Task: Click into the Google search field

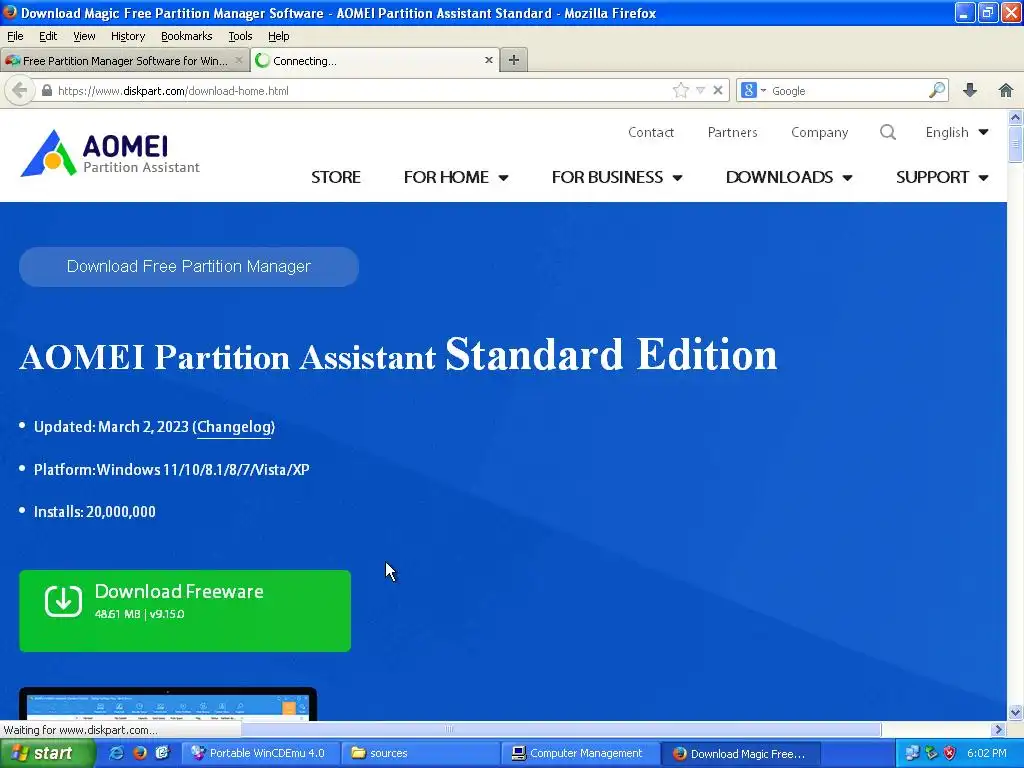Action: click(849, 91)
